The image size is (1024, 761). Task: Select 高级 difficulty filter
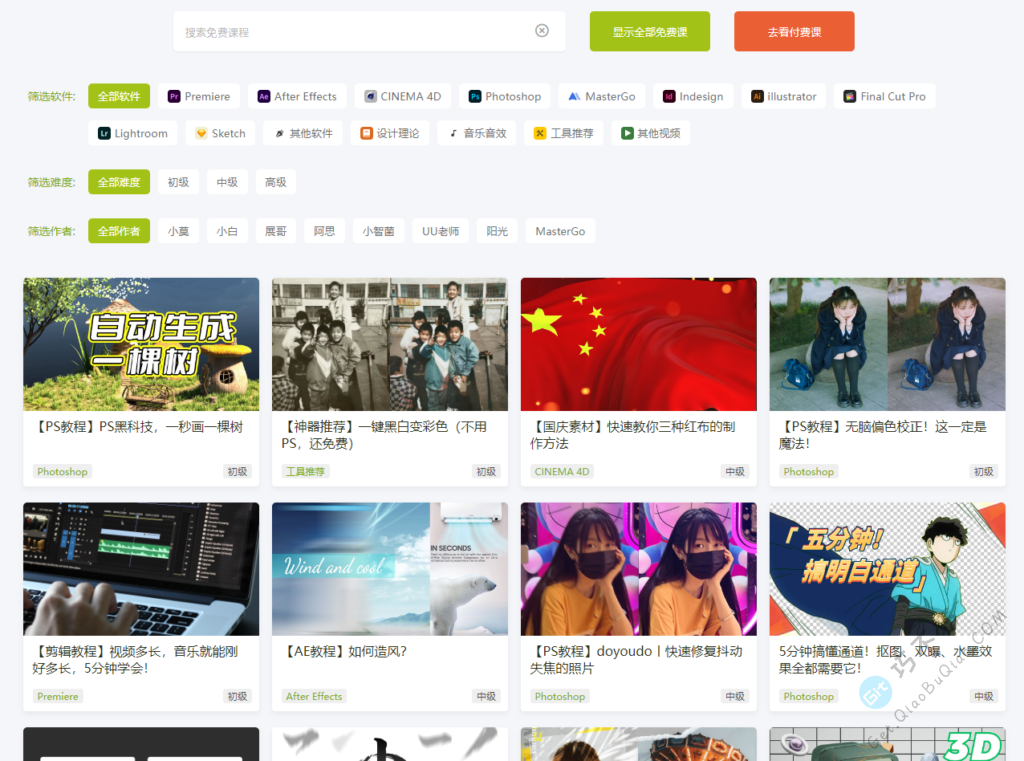tap(276, 182)
